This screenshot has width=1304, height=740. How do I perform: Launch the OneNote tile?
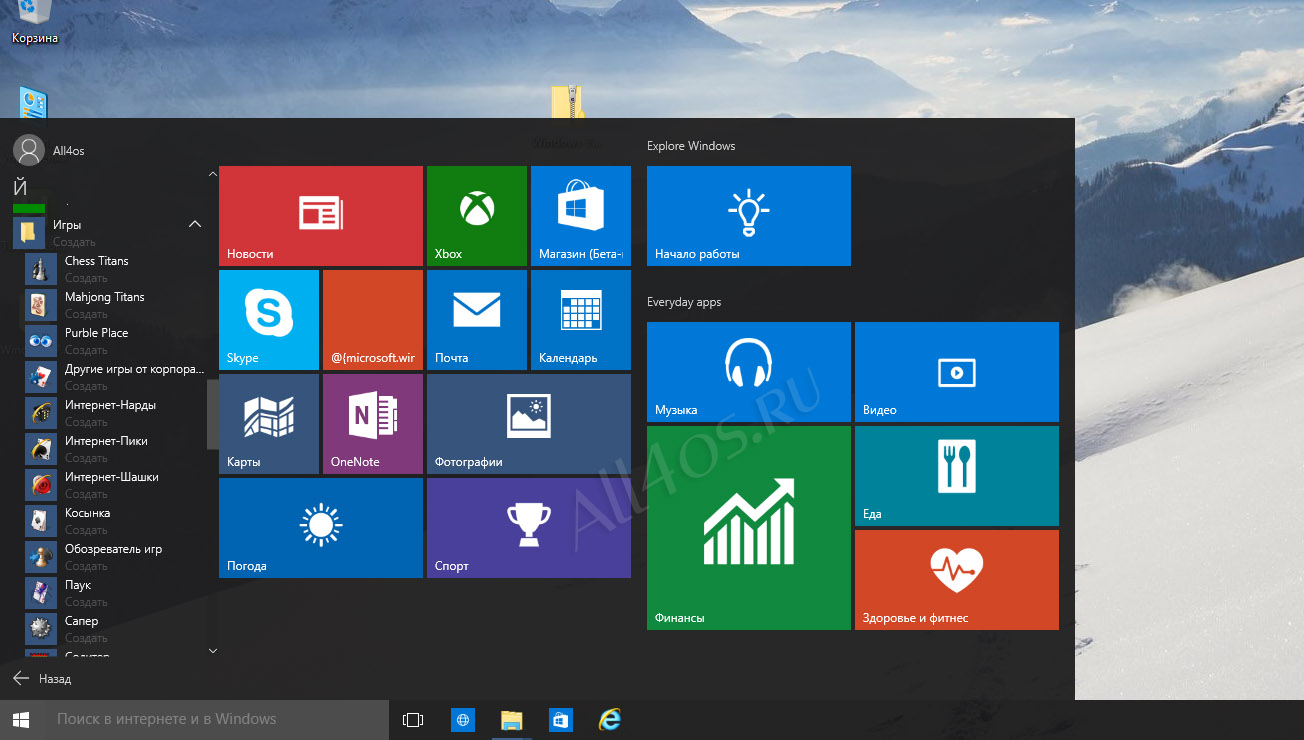pos(373,424)
